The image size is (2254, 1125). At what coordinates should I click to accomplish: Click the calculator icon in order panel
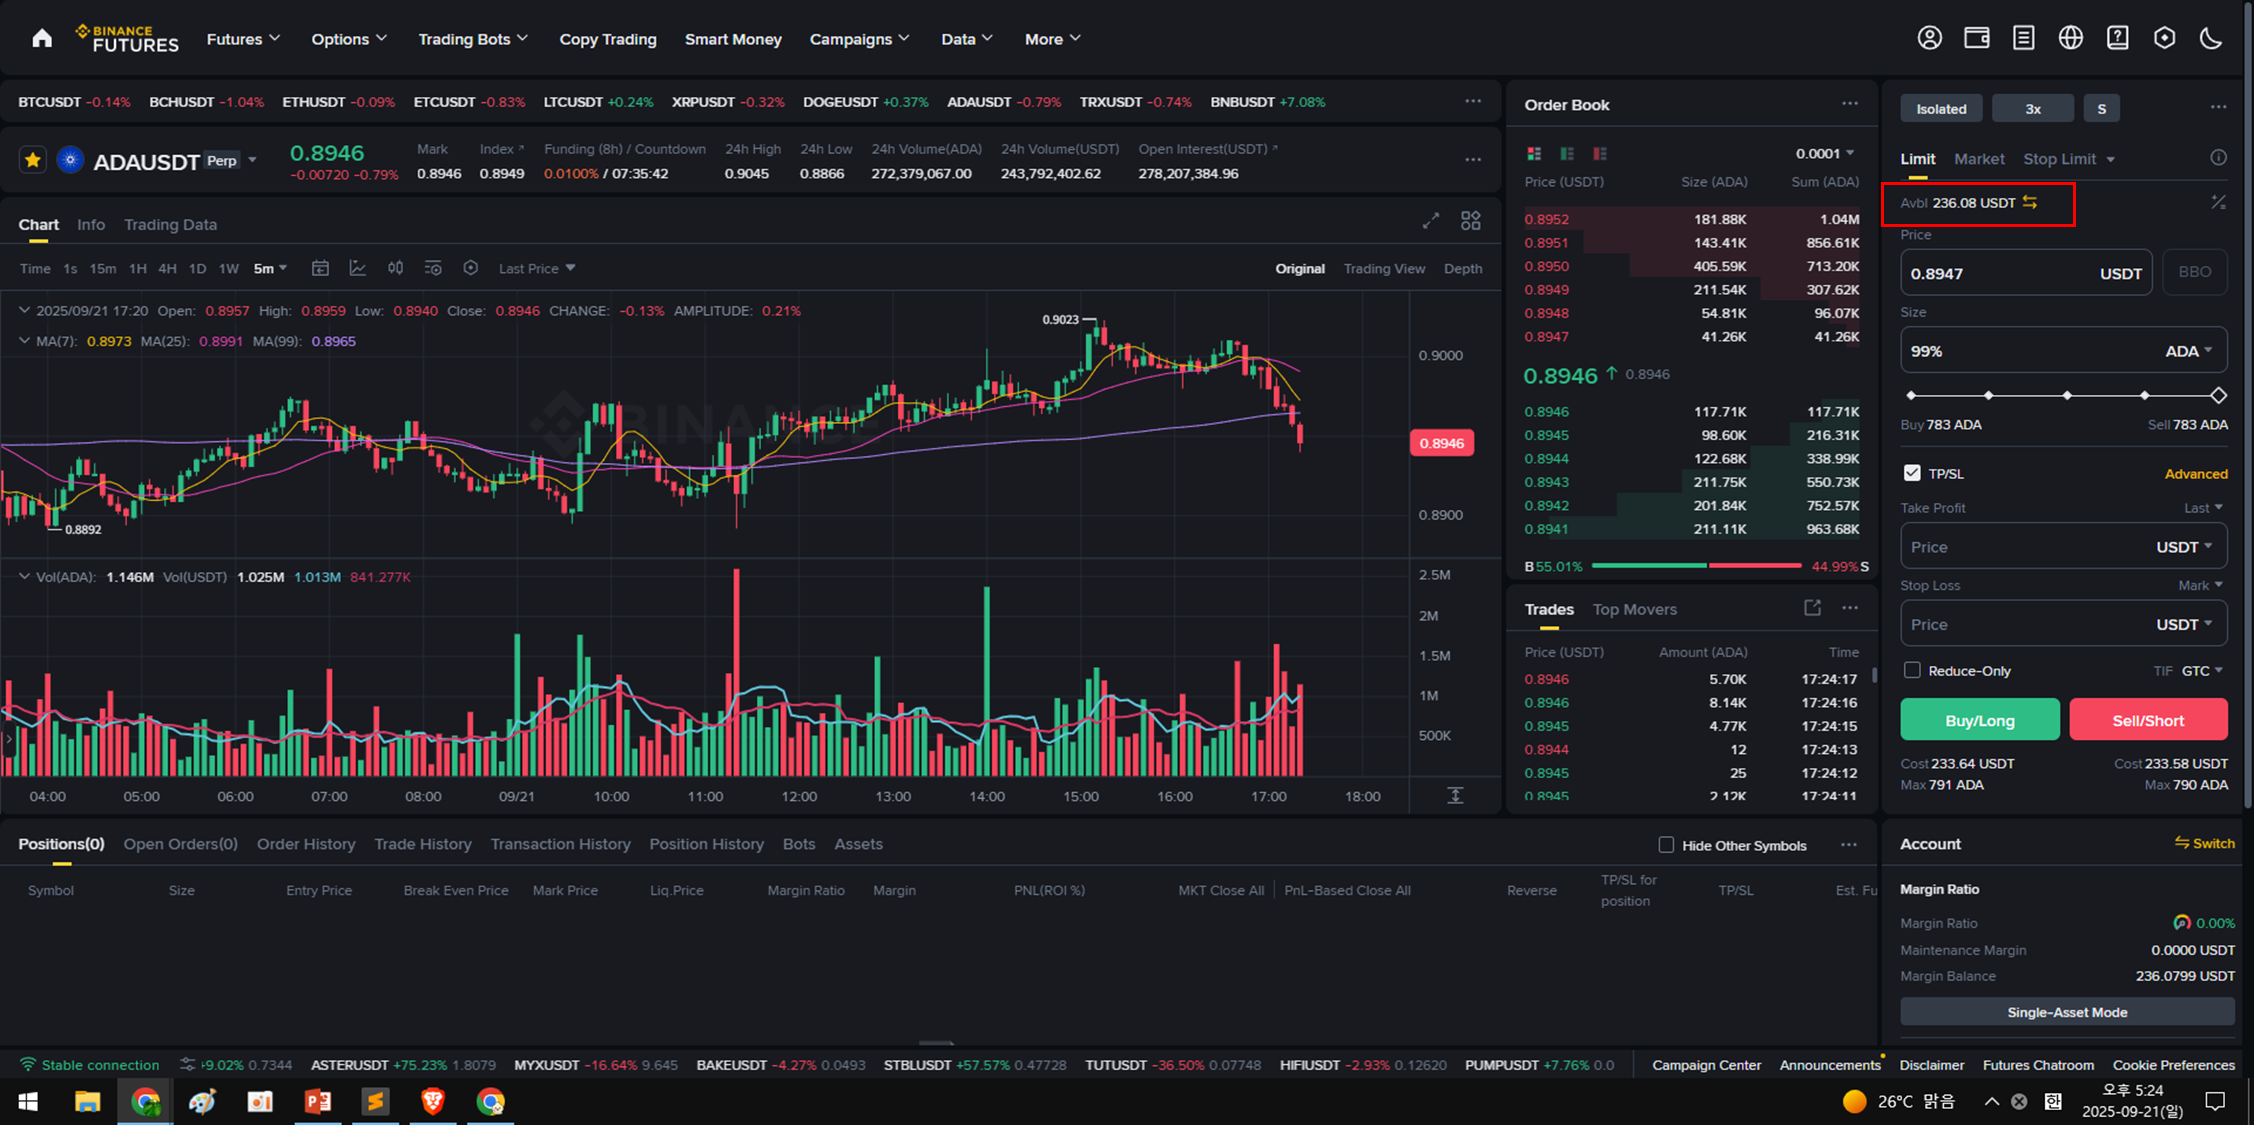(2218, 203)
